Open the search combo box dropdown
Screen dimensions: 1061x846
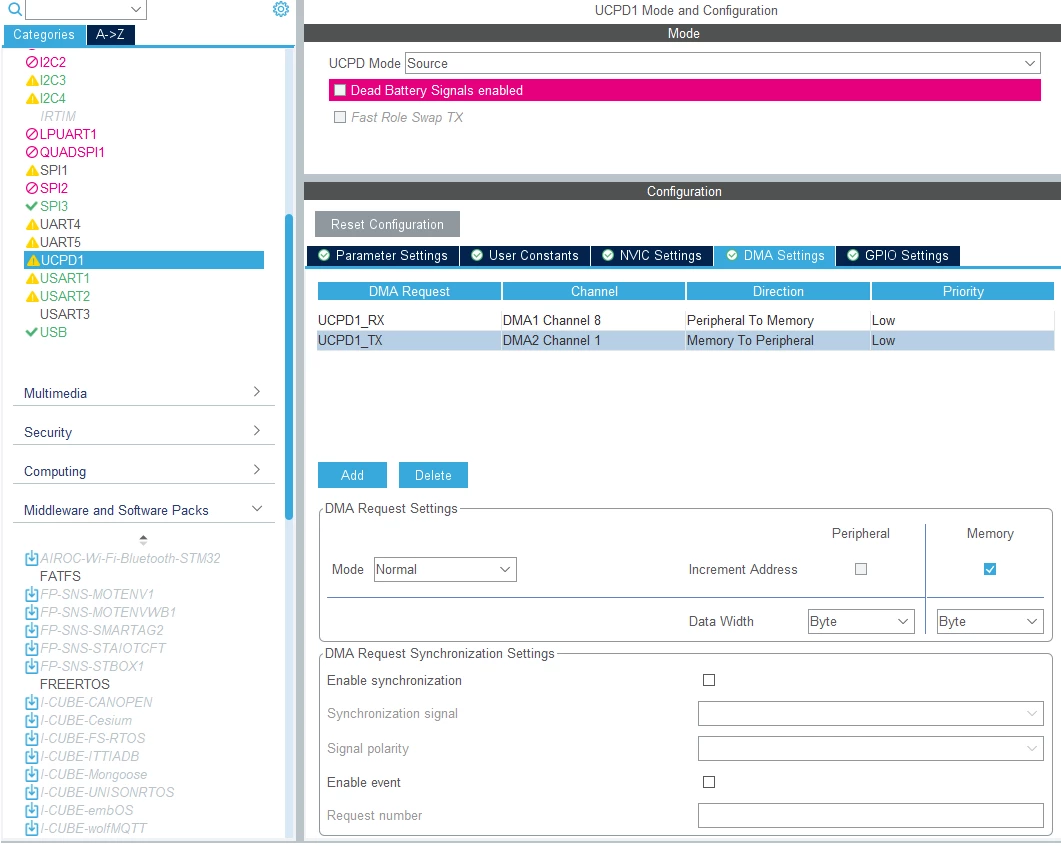point(136,9)
